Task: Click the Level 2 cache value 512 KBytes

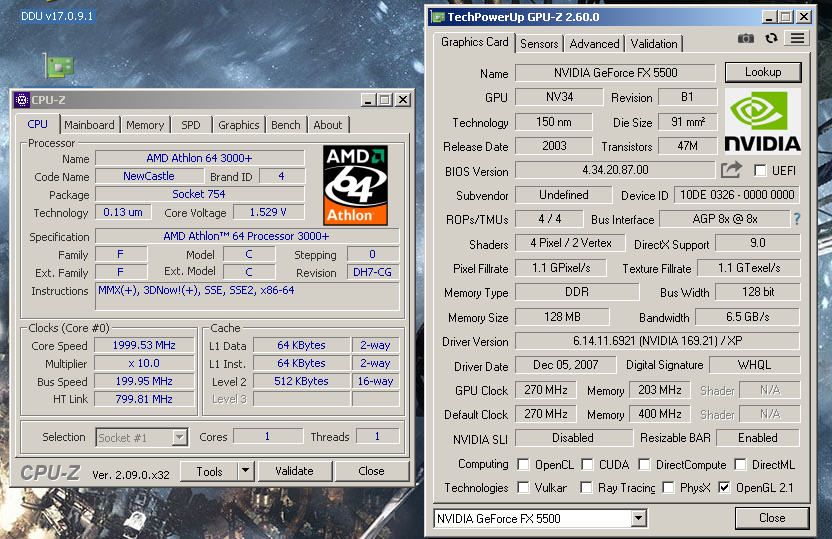Action: 301,381
